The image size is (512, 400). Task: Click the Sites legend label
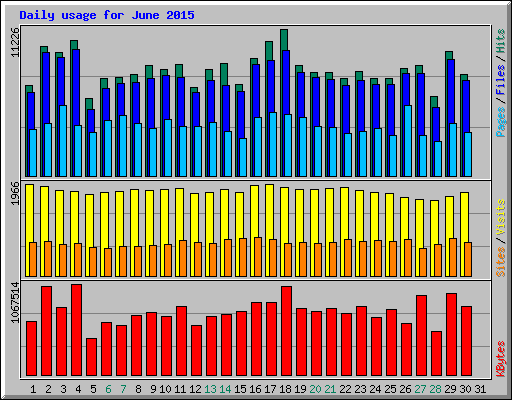(501, 262)
